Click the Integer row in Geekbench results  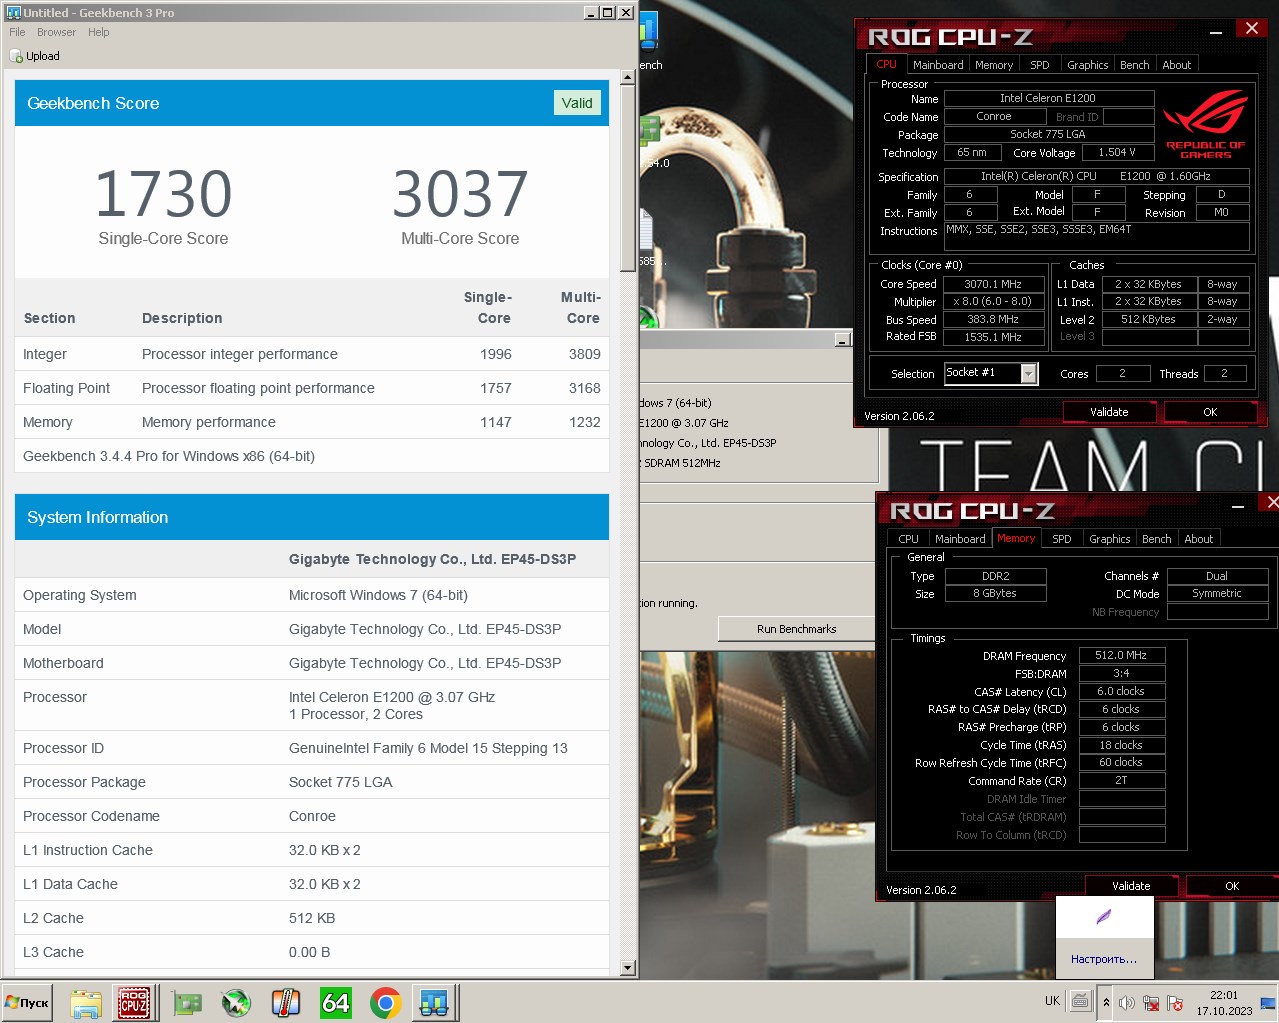tap(312, 354)
